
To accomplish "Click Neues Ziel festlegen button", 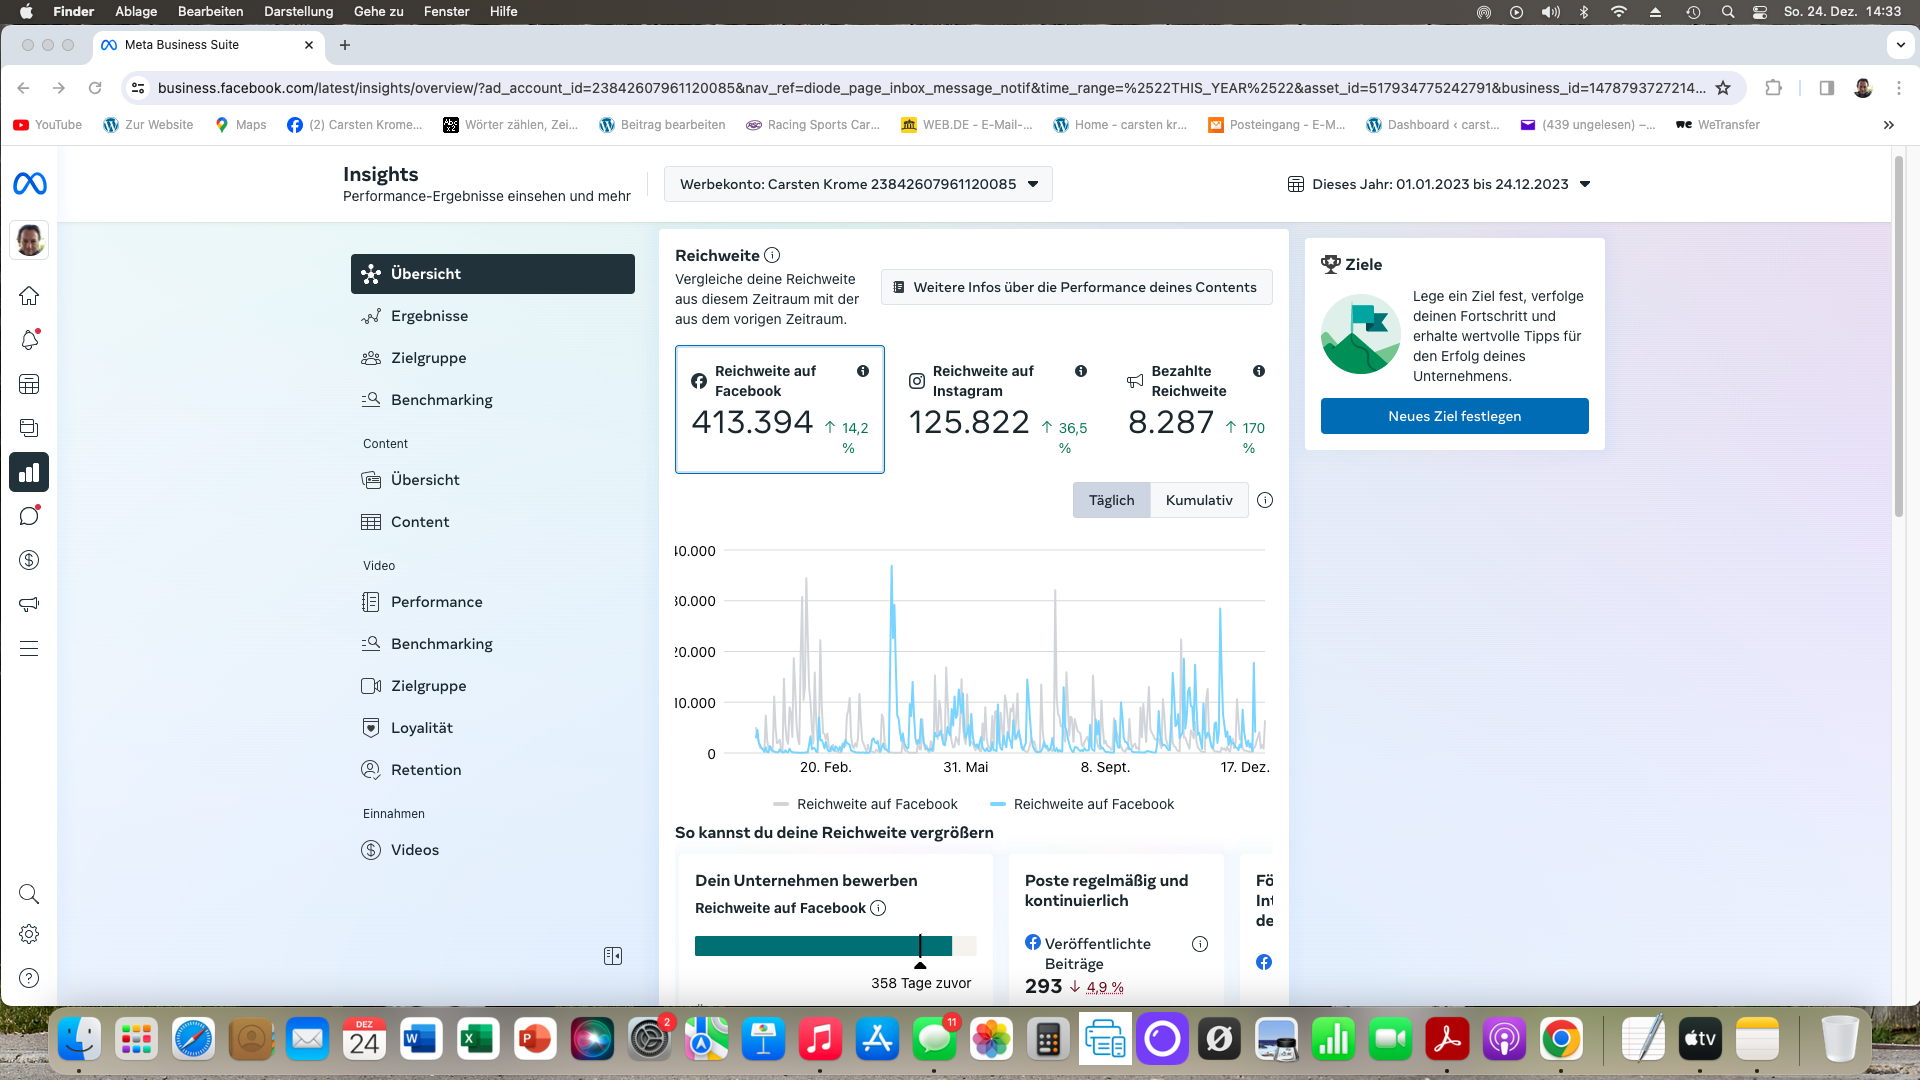I will [1454, 416].
